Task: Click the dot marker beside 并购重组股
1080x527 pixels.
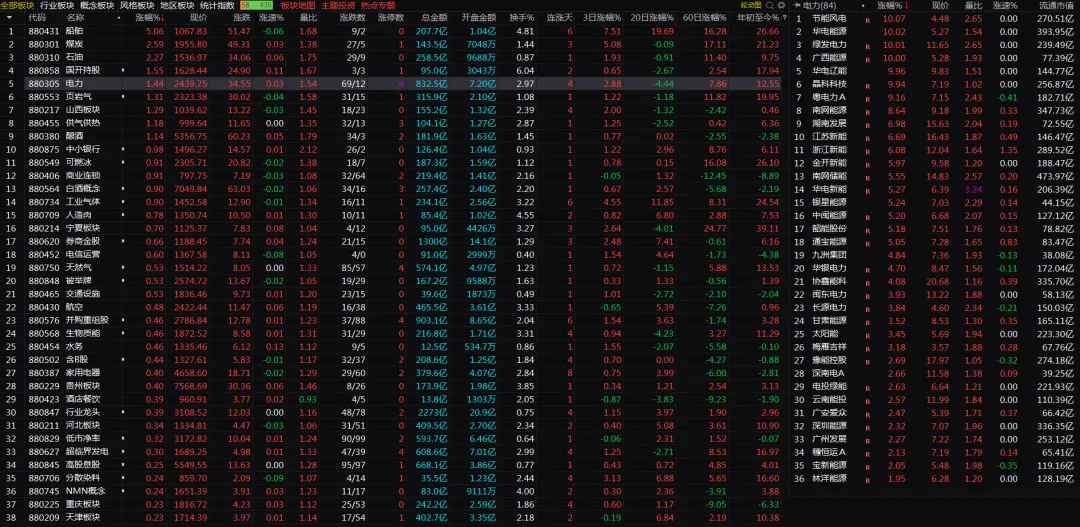Action: coord(123,320)
